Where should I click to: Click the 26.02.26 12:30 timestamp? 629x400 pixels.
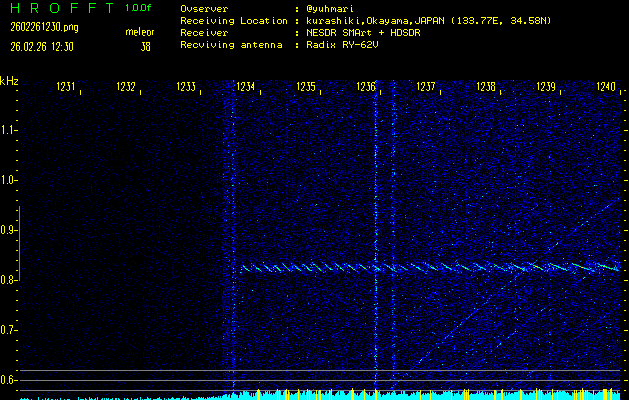coord(46,45)
